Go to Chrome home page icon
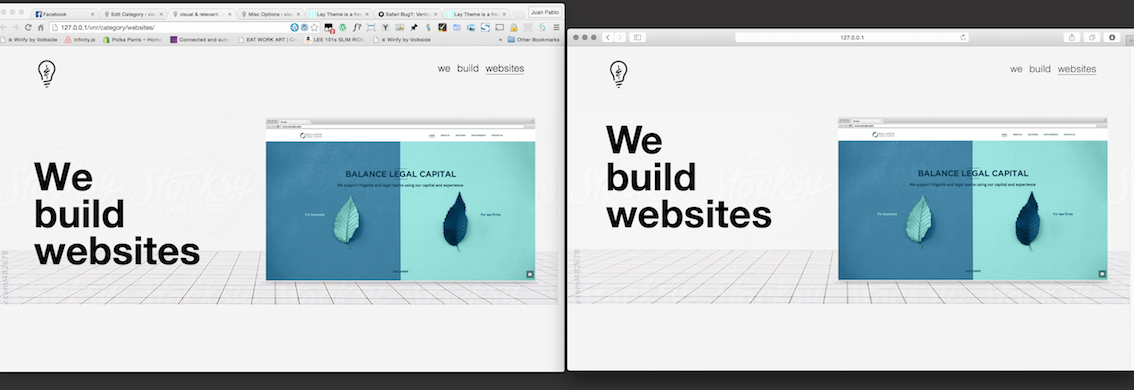 (x=40, y=27)
